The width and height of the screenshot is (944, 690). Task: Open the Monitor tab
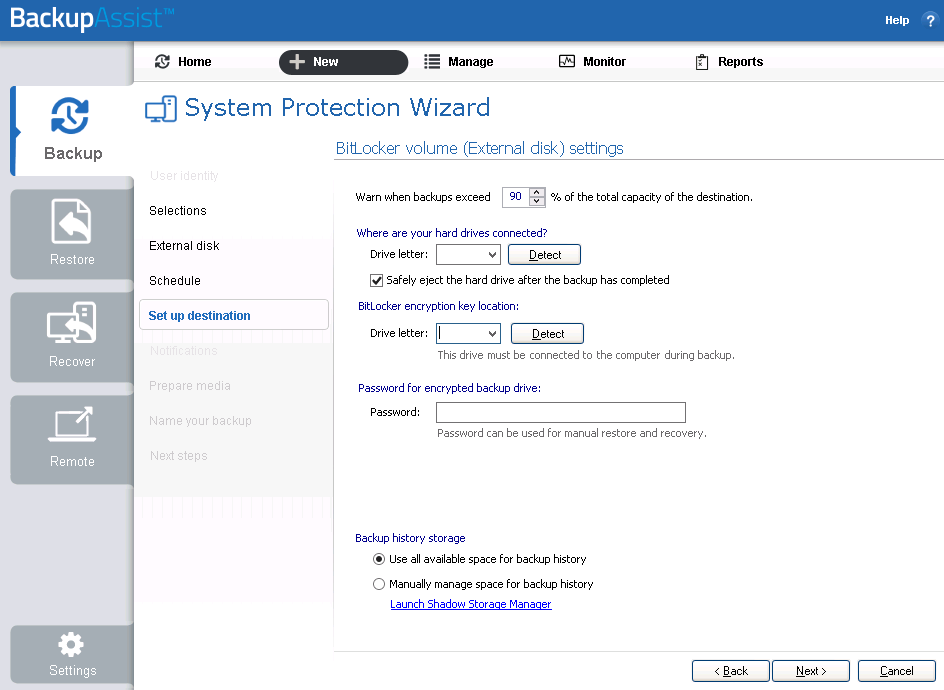point(592,61)
